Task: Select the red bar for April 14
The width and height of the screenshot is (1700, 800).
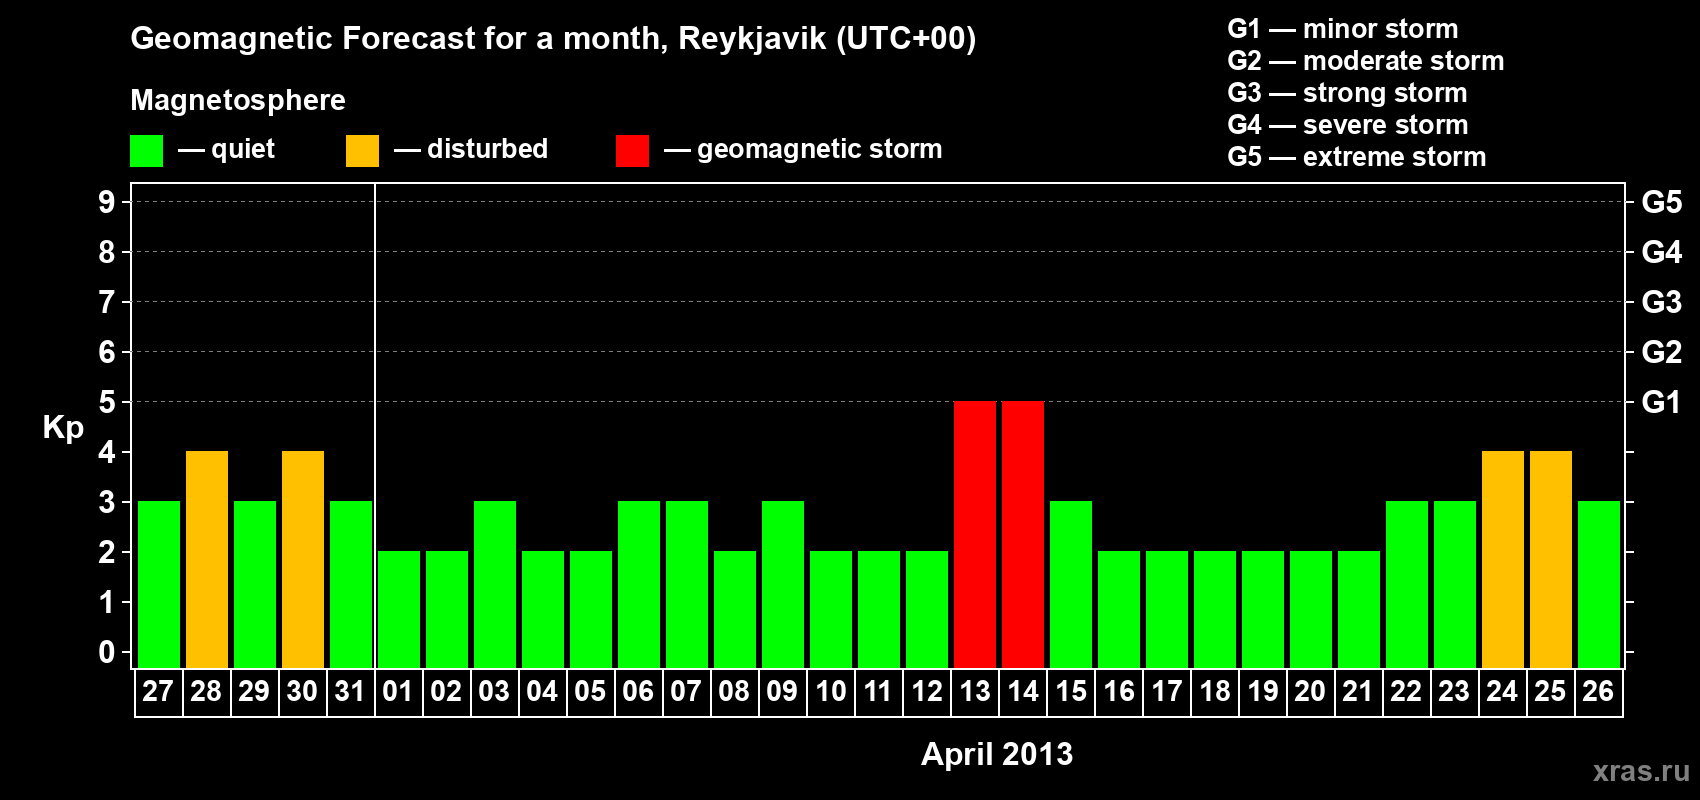Action: click(1023, 534)
